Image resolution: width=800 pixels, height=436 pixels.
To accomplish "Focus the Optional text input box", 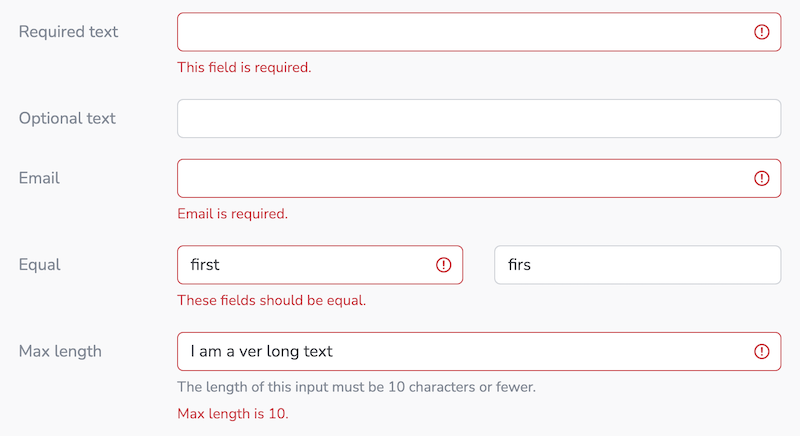I will [479, 119].
